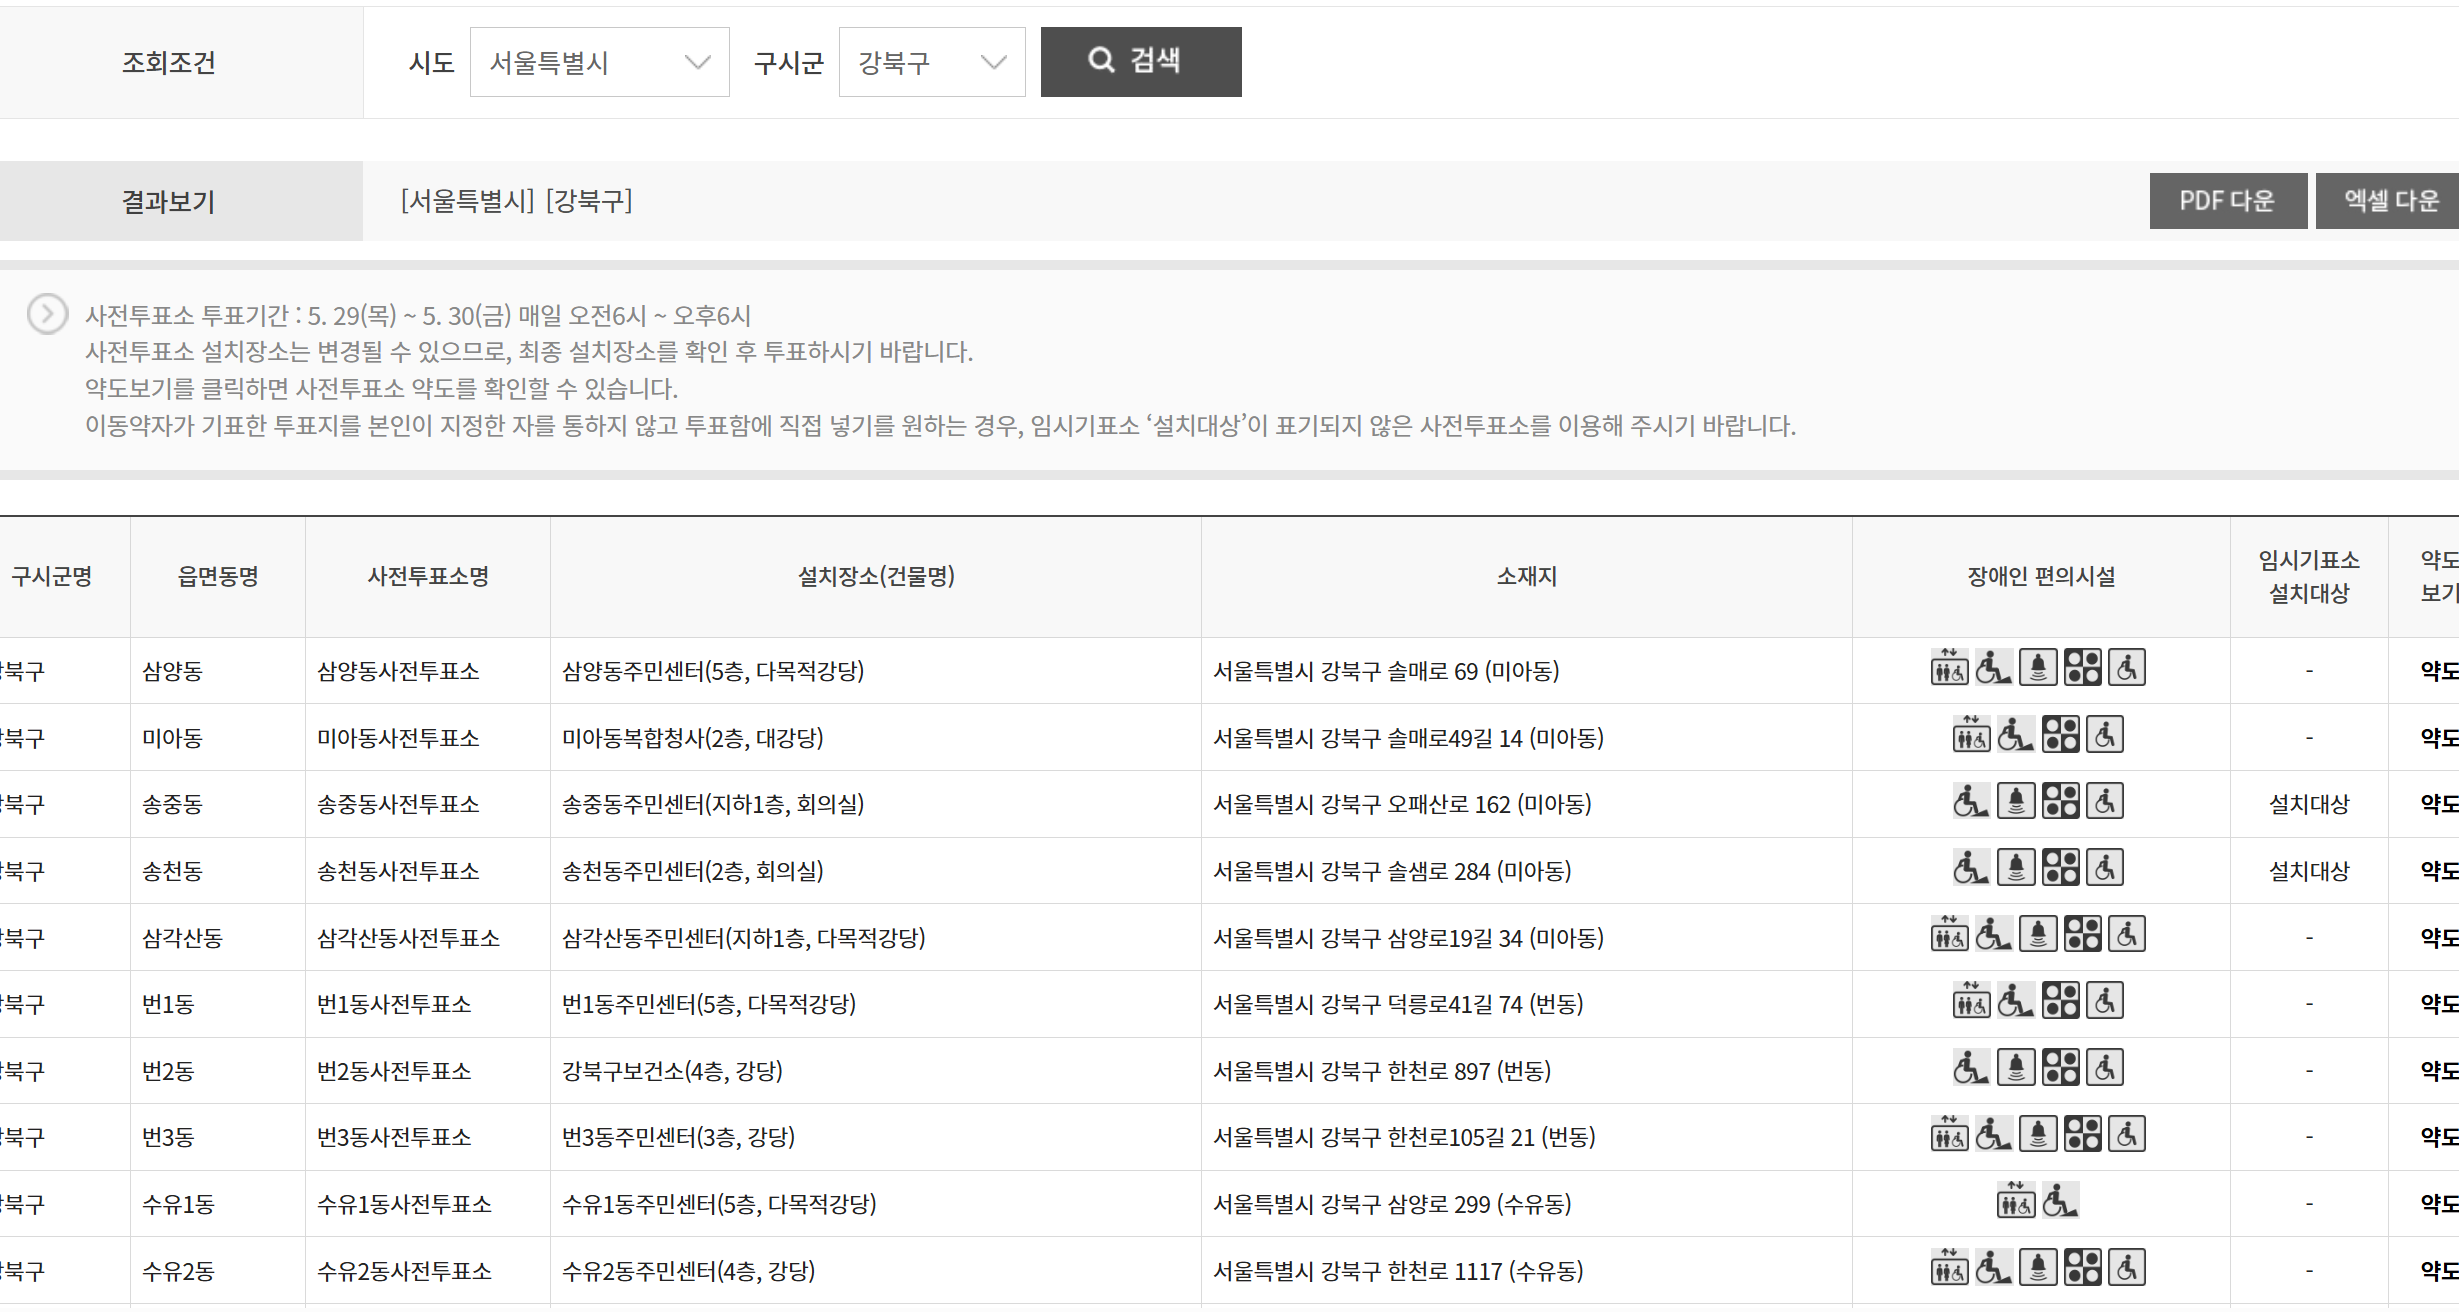Click the magnifier icon inside the 검색 button
The image size is (2459, 1312).
[1103, 61]
